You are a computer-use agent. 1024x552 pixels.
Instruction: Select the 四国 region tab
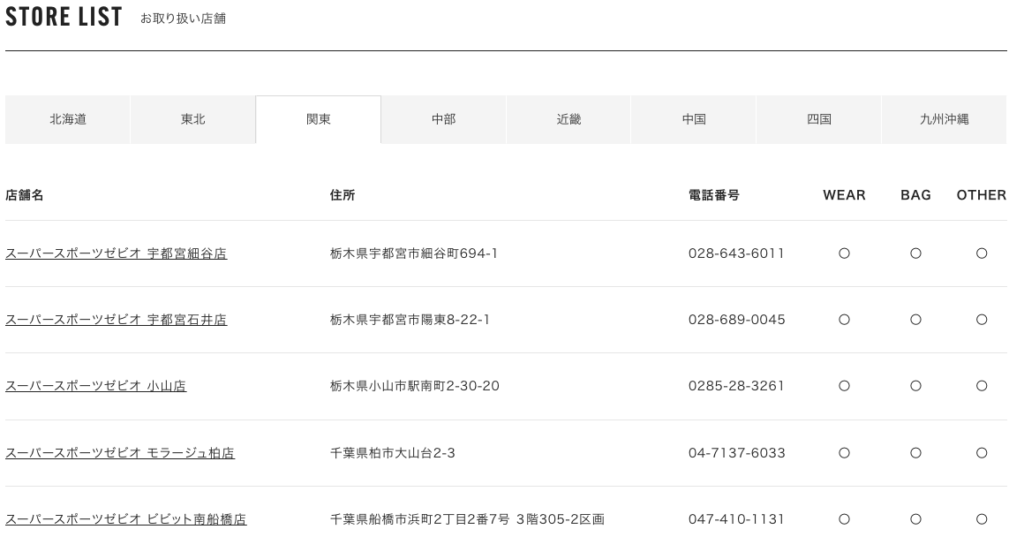click(x=819, y=120)
